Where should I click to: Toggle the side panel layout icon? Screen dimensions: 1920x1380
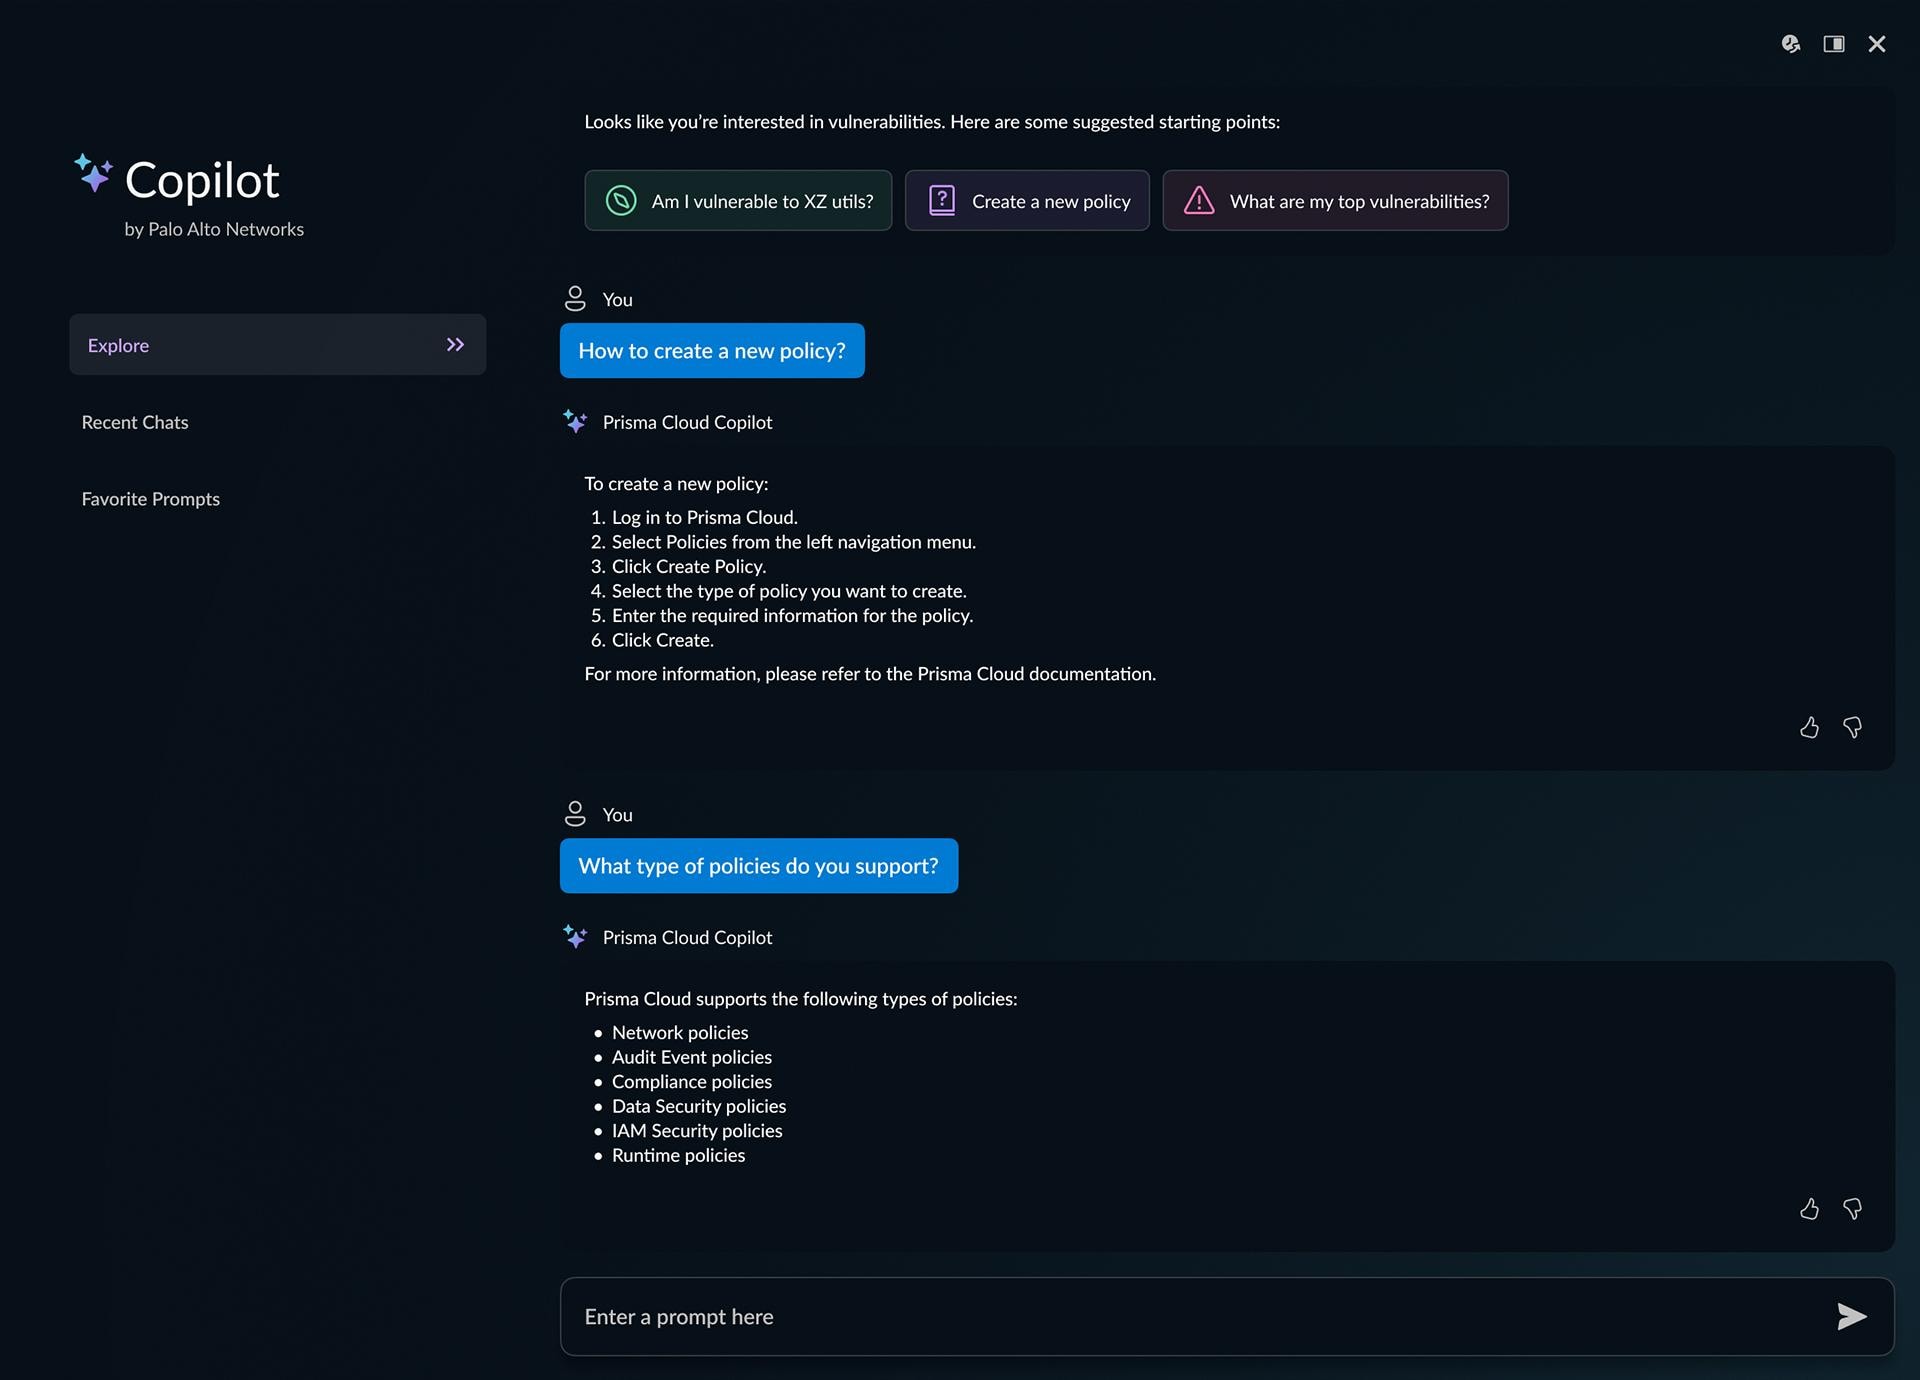click(x=1833, y=44)
